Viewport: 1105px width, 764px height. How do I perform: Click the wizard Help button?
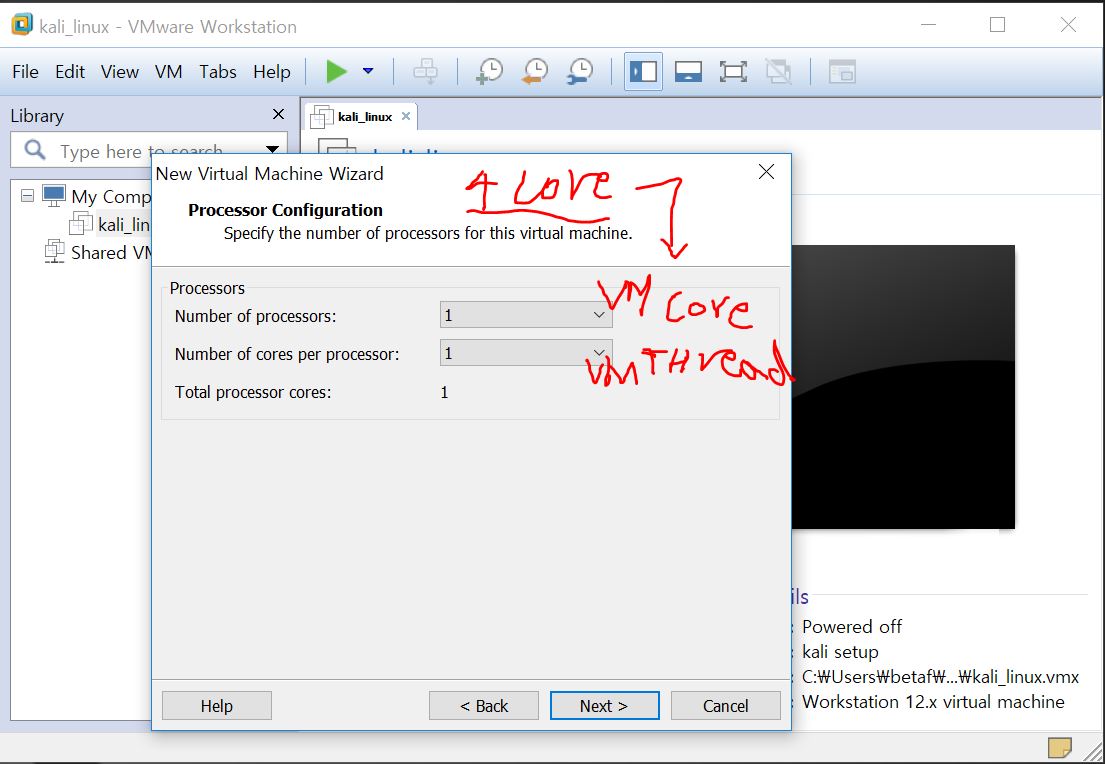click(216, 706)
